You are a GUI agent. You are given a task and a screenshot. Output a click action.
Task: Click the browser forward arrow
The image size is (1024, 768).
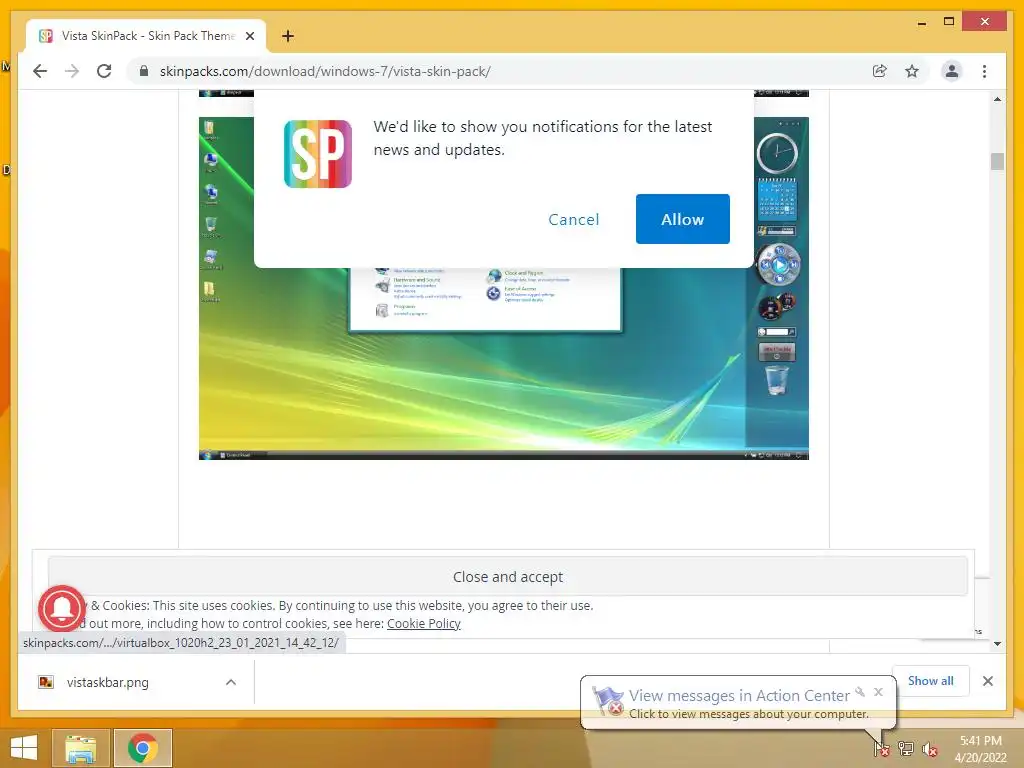click(x=72, y=71)
